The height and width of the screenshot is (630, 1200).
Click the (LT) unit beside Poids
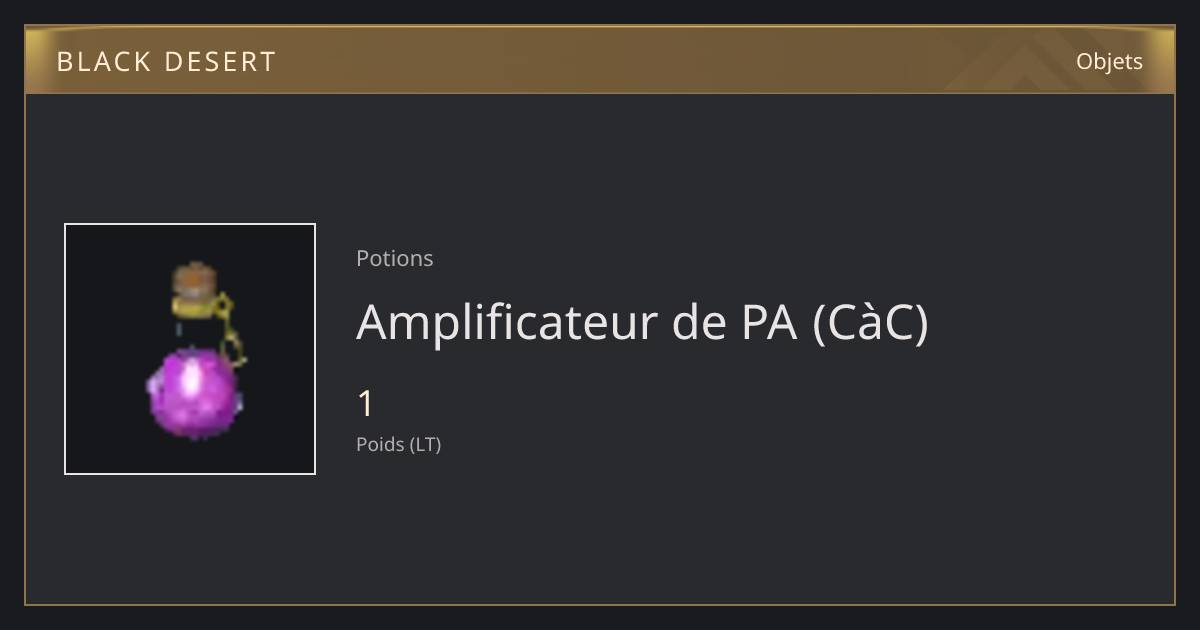click(425, 444)
